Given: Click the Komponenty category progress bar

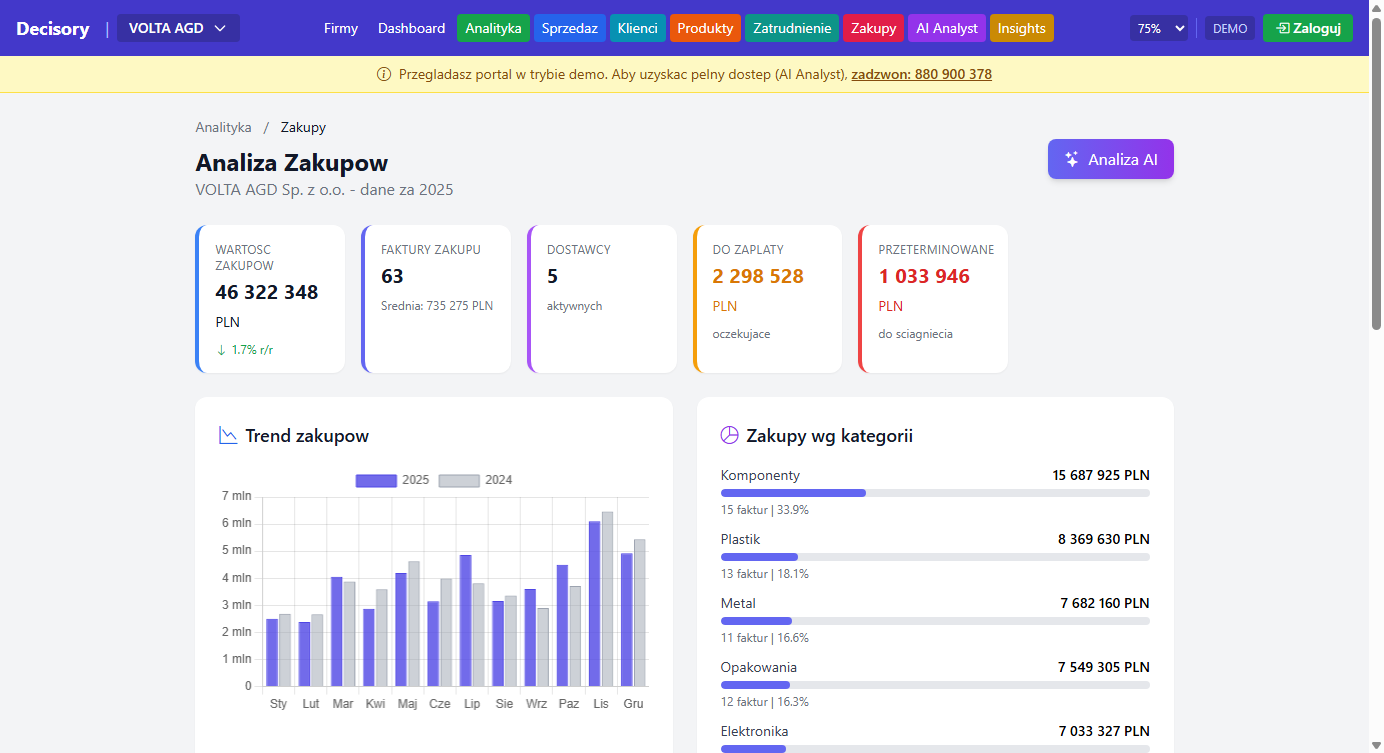Looking at the screenshot, I should 934,493.
